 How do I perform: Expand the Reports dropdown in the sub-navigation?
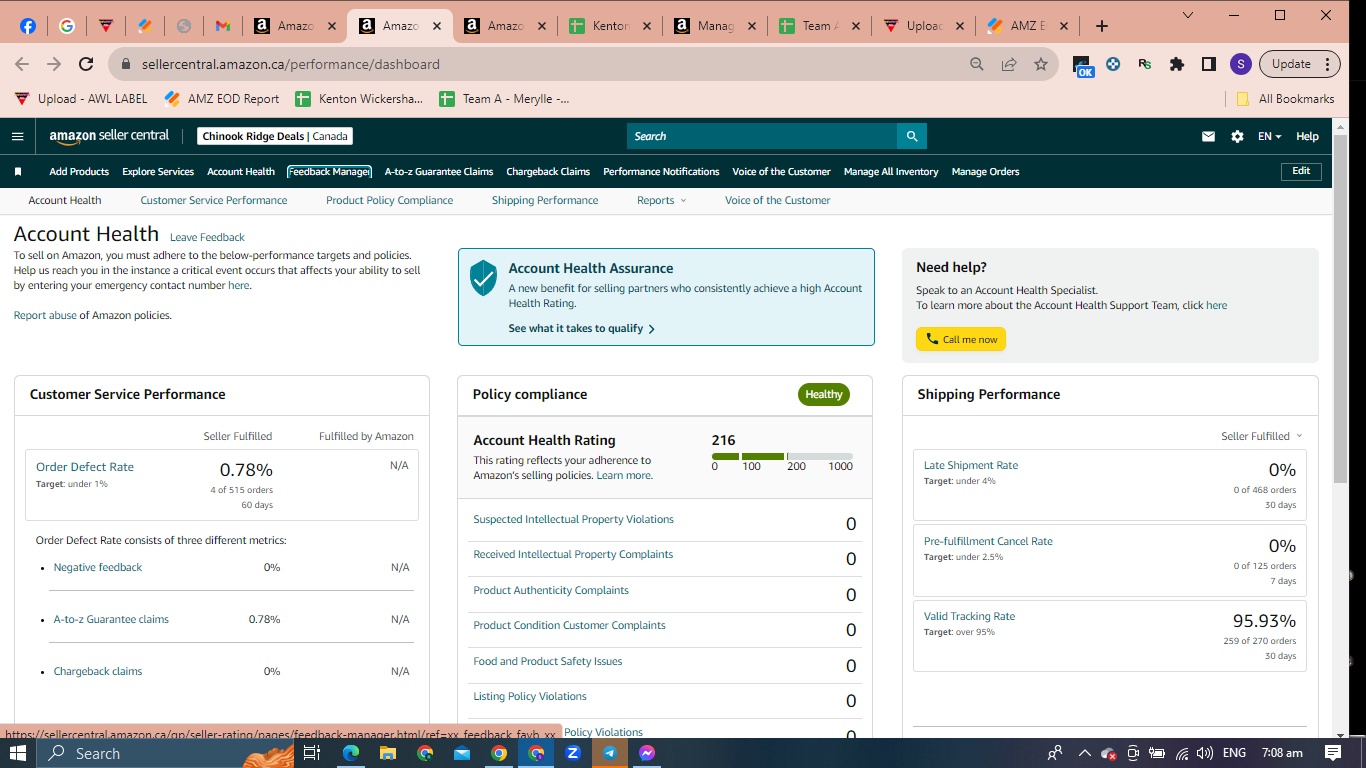[x=661, y=200]
